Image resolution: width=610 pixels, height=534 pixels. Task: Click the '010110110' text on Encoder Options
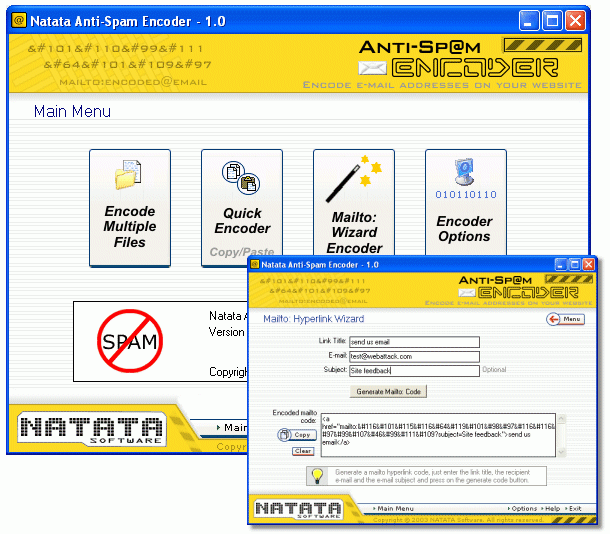click(466, 194)
